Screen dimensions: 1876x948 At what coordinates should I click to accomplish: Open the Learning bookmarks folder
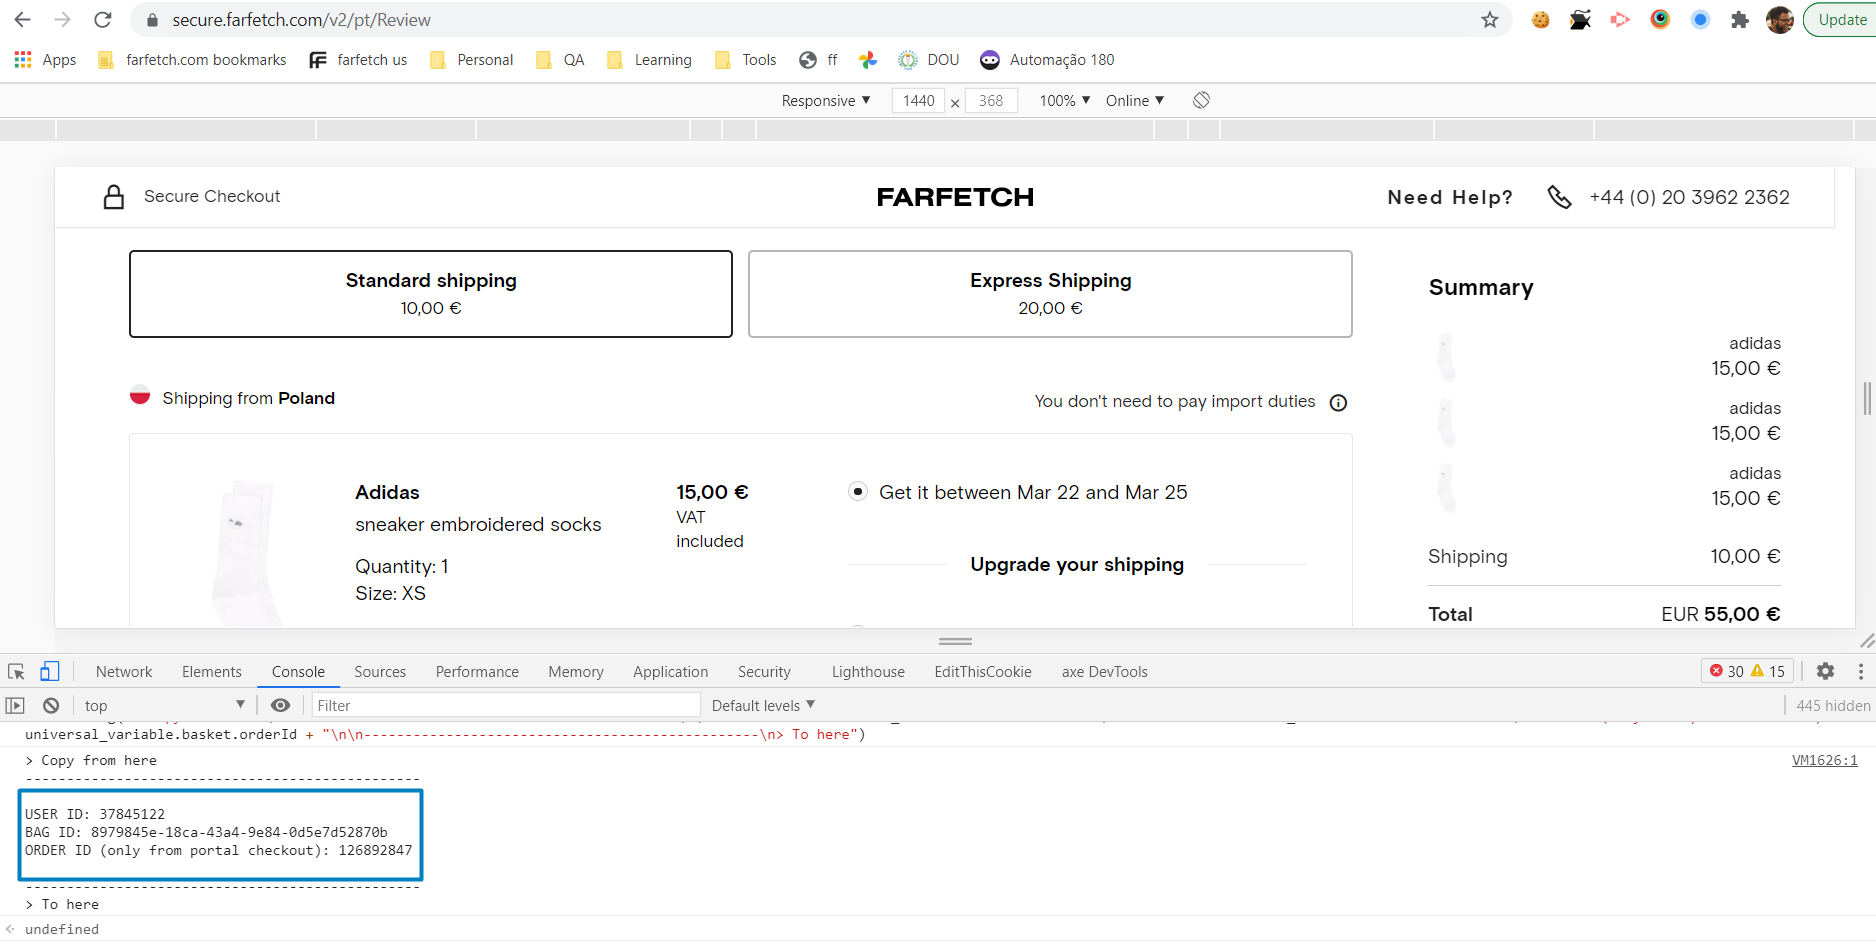pos(649,60)
